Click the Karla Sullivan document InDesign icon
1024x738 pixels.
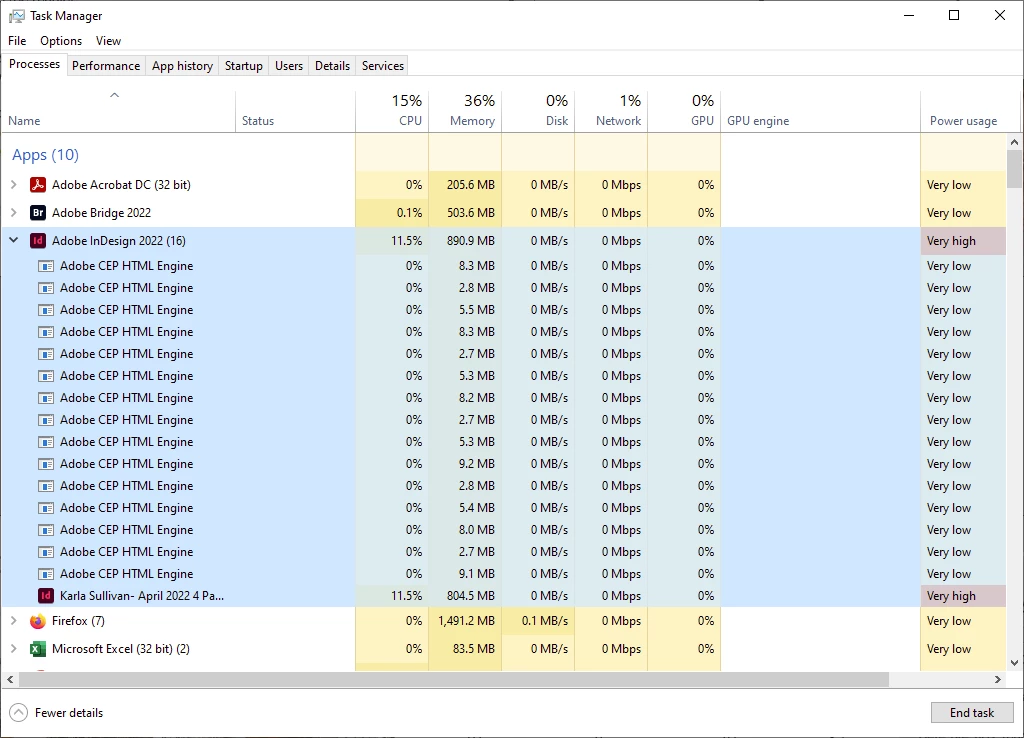[46, 596]
